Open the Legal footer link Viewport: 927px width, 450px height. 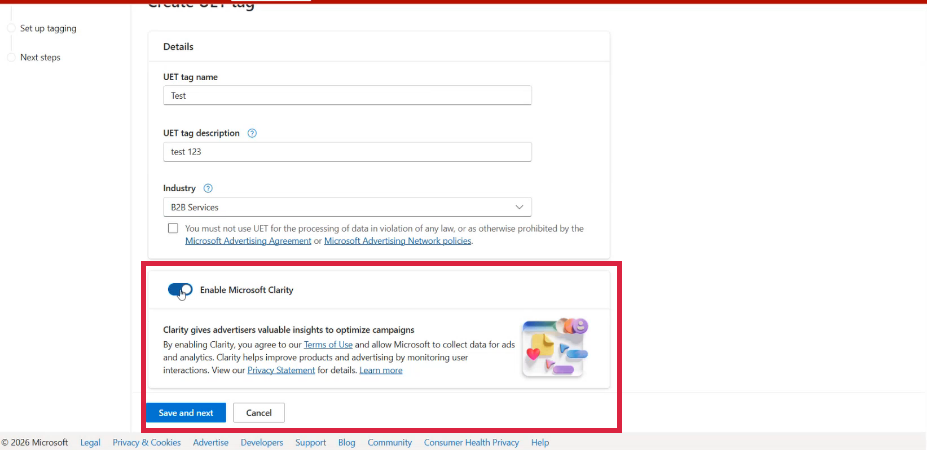(x=90, y=442)
